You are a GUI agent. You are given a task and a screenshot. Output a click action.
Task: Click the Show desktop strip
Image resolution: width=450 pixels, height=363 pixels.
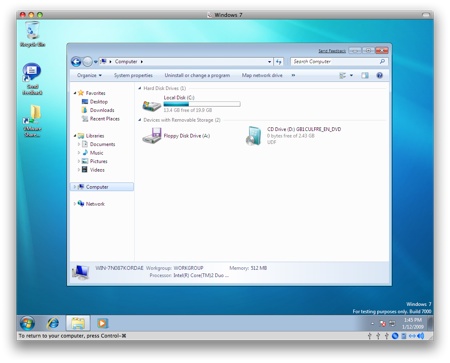[x=430, y=323]
